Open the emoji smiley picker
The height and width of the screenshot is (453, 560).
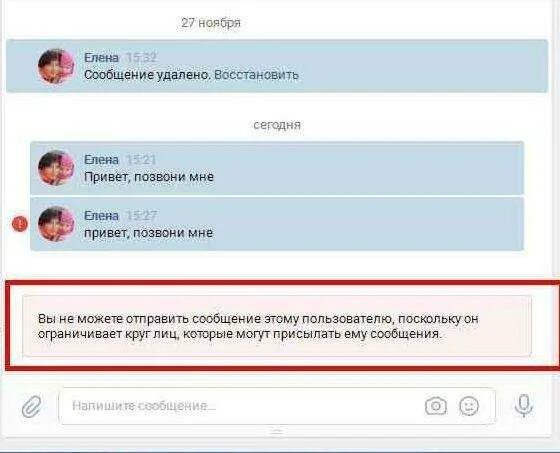coord(469,406)
